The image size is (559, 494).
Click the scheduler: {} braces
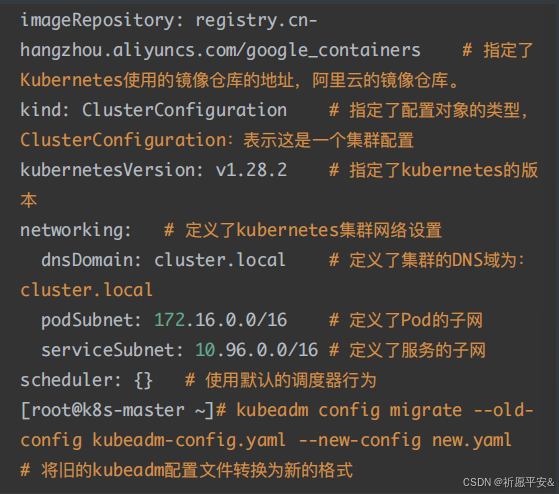pyautogui.click(x=144, y=380)
